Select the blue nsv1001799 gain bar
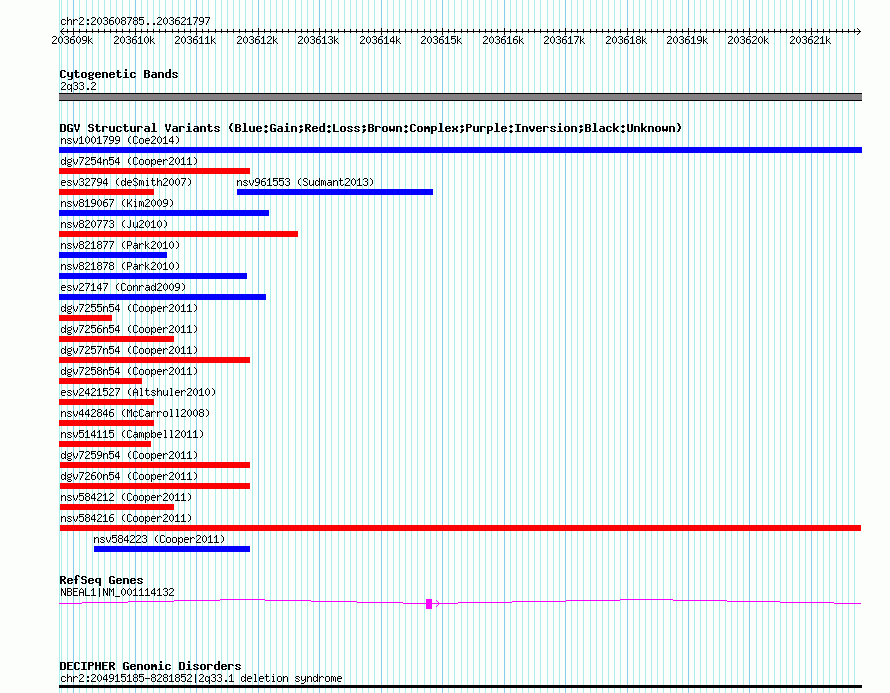Screen dimensions: 890x693 pyautogui.click(x=460, y=150)
